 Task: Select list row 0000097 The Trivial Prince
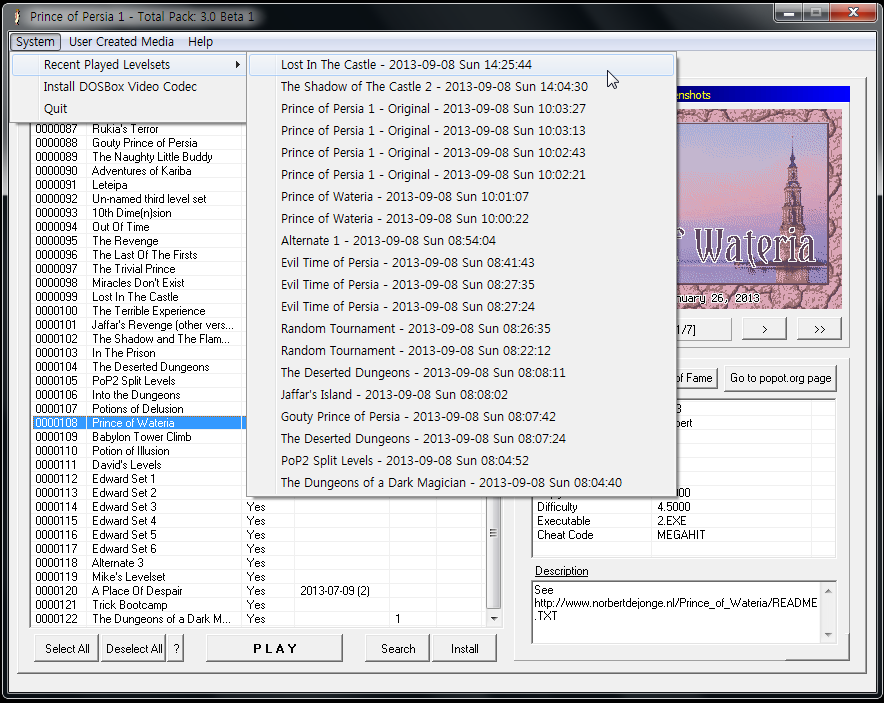click(x=138, y=269)
